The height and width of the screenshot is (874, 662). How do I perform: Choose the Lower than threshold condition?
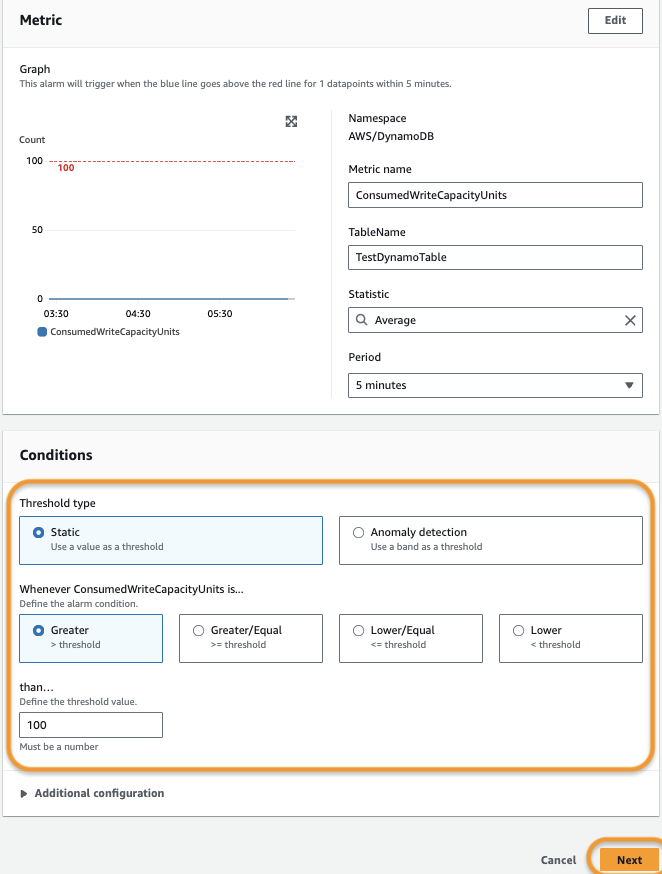click(571, 638)
